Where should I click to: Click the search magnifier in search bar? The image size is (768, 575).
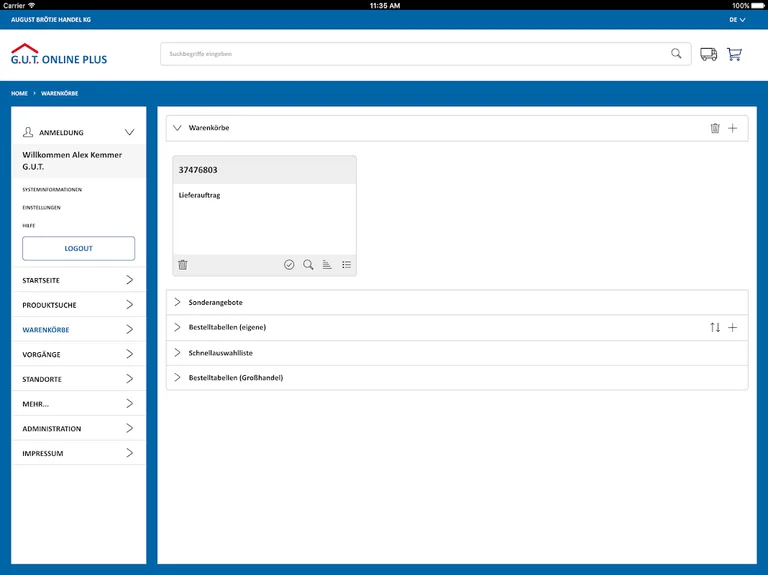(676, 54)
